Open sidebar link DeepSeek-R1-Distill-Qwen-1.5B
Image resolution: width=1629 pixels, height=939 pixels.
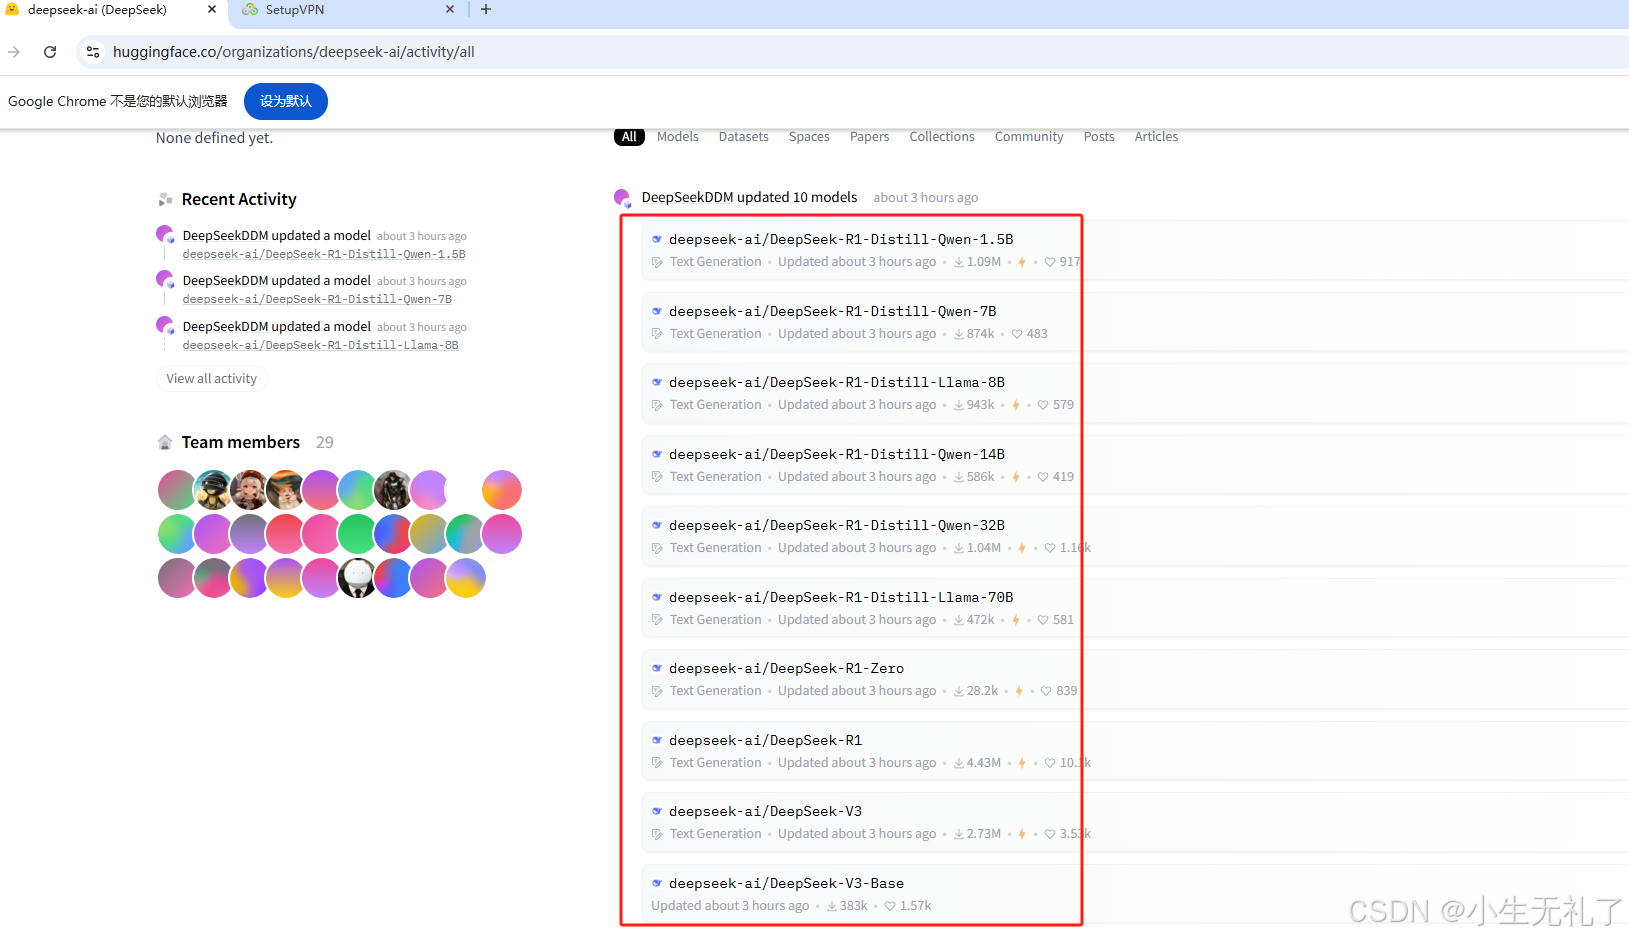tap(324, 254)
